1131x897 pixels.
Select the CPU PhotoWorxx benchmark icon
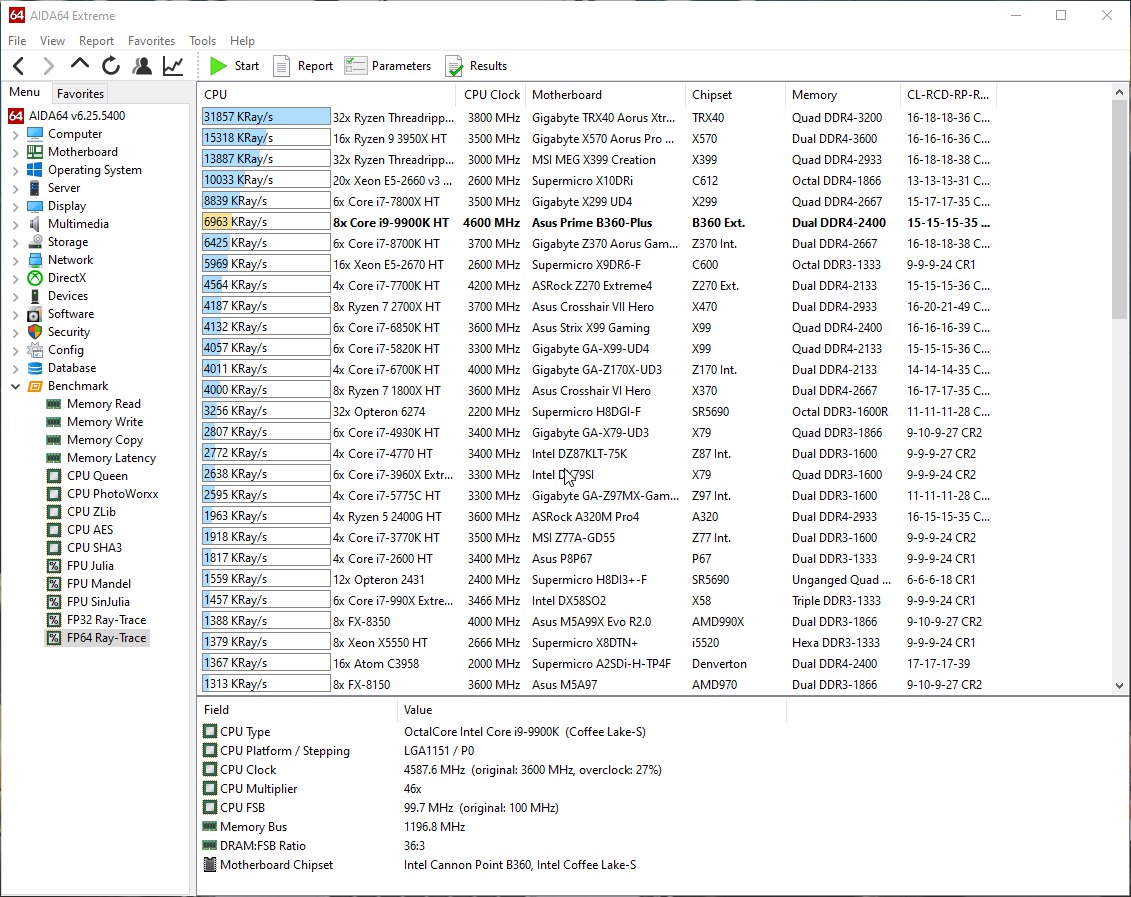click(x=53, y=494)
